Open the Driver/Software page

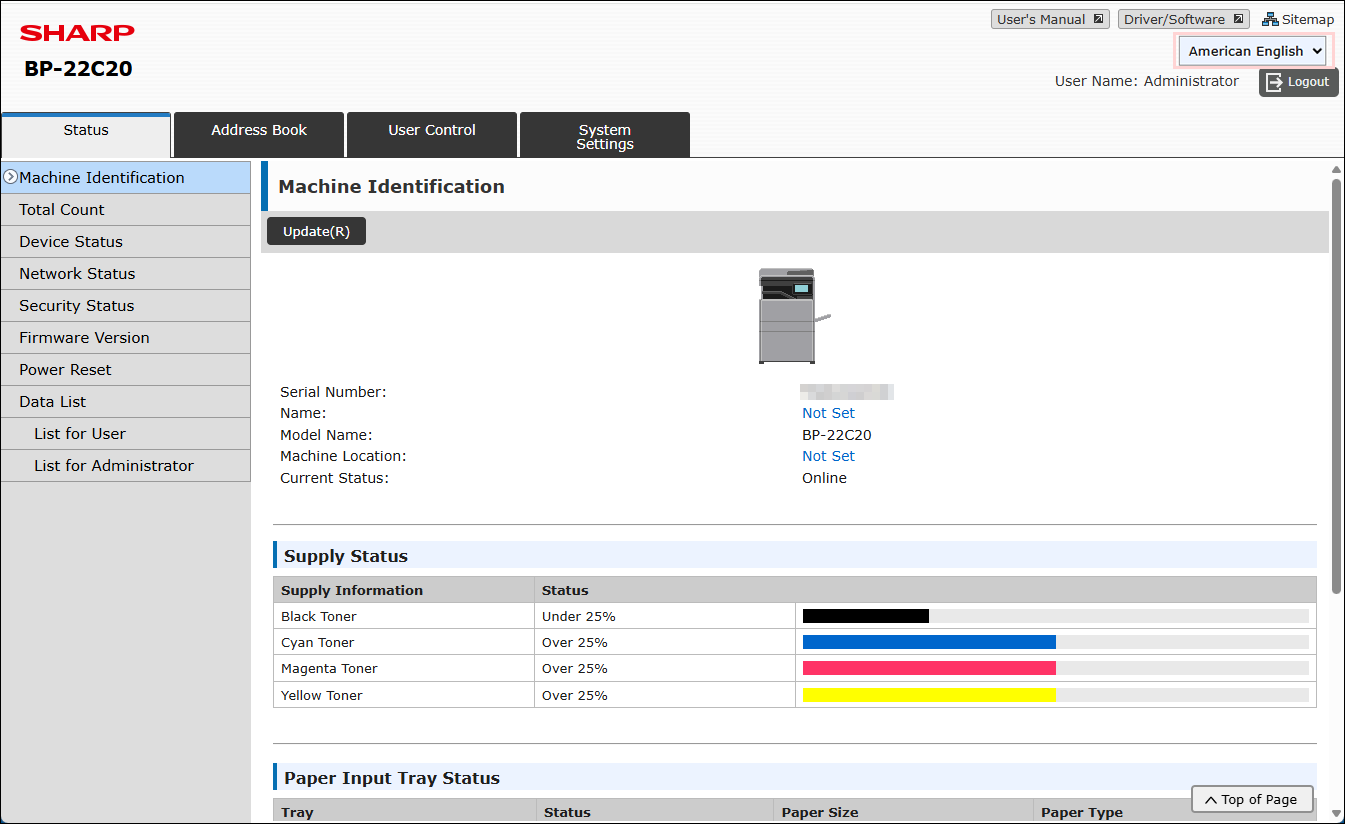click(1184, 19)
